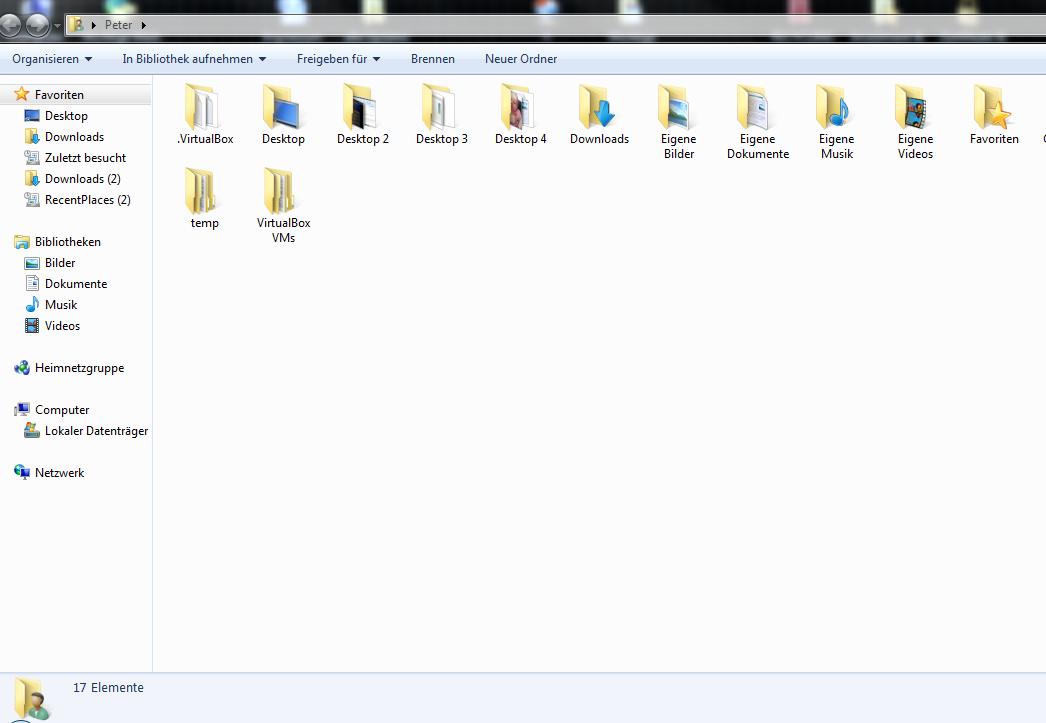Image resolution: width=1046 pixels, height=723 pixels.
Task: Open the temp folder
Action: (x=204, y=195)
